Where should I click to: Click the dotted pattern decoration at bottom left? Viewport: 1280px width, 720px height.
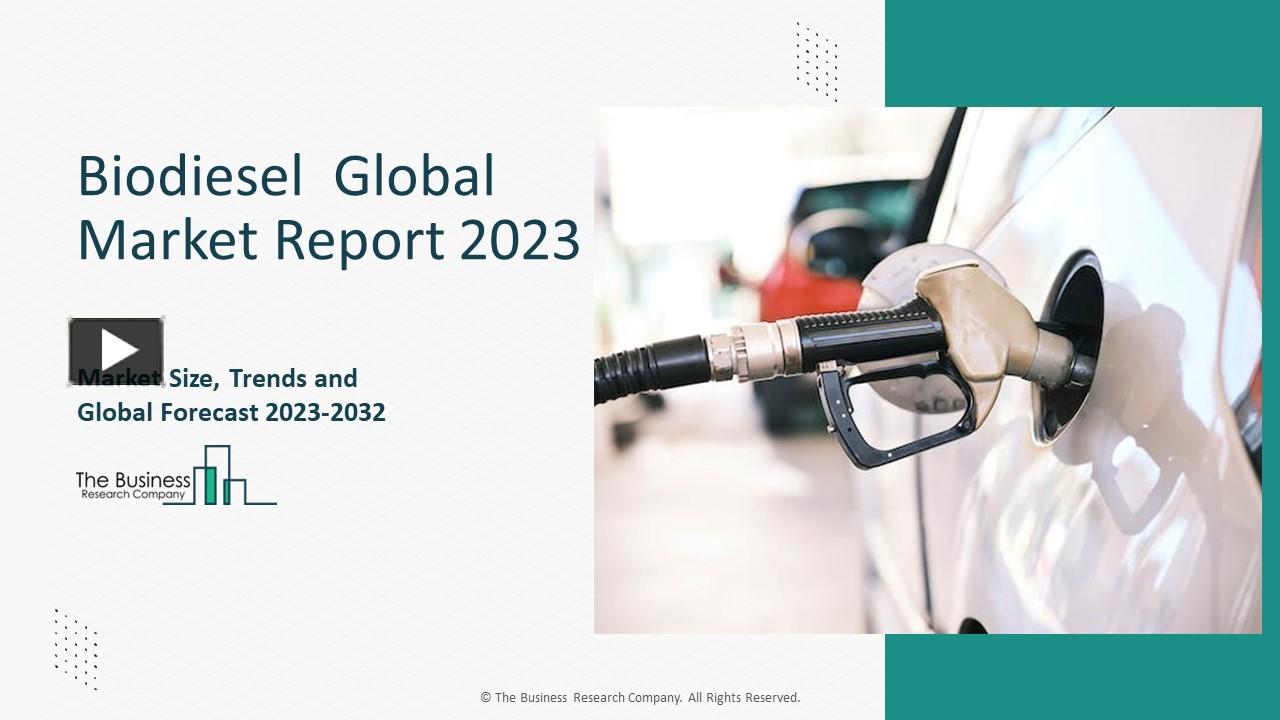pos(76,648)
